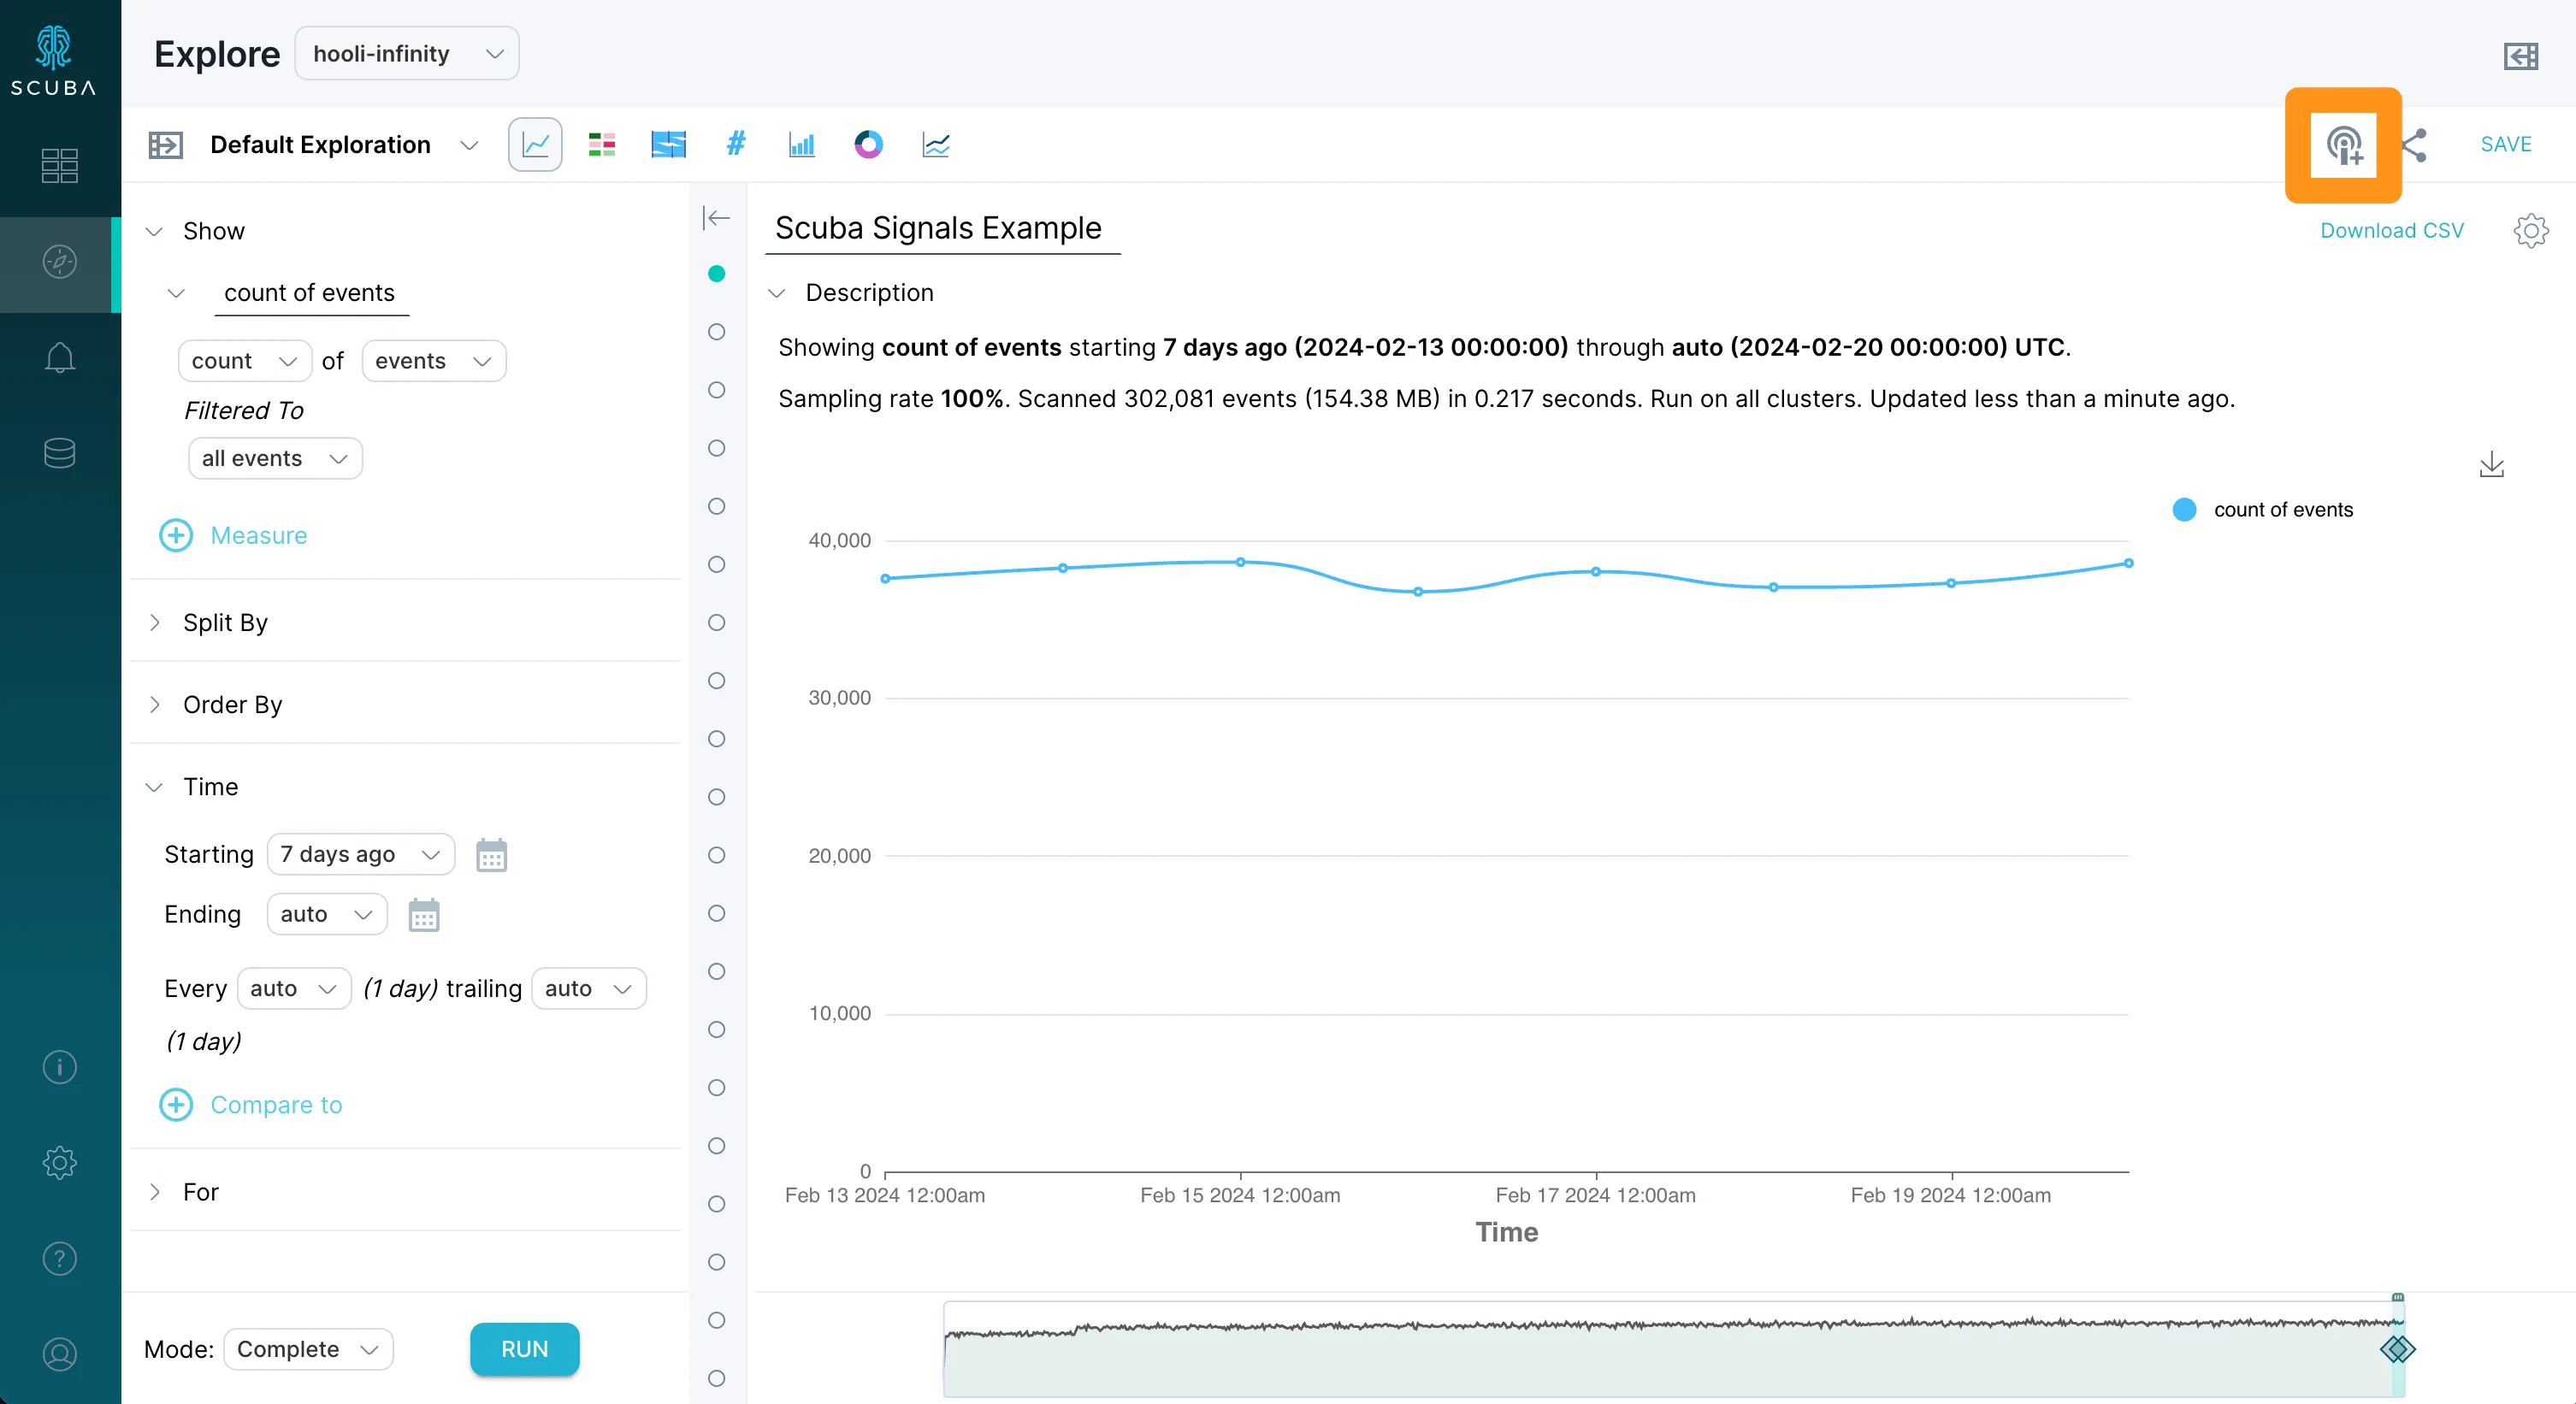Click the diamond handle on timeline slider
The width and height of the screenshot is (2576, 1404).
[2397, 1349]
